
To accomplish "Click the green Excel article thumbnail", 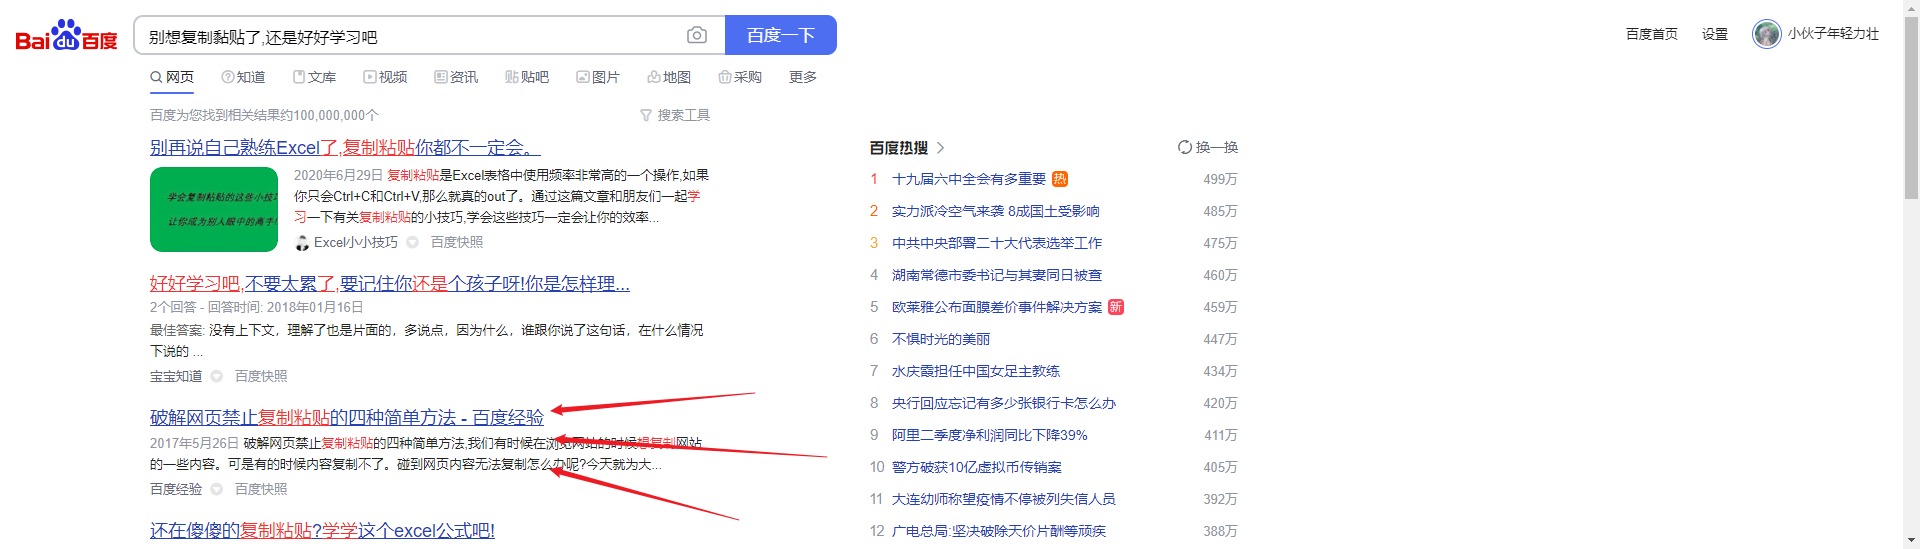I will coord(214,209).
